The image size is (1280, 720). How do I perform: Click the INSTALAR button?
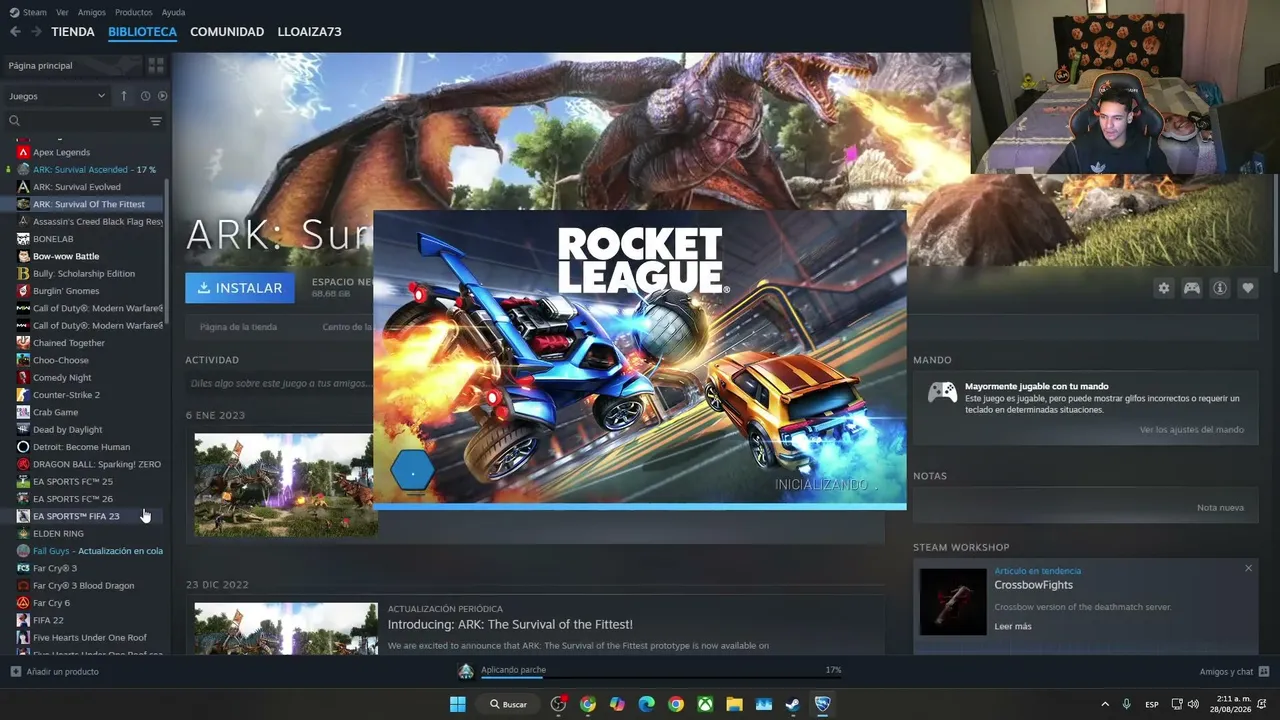[240, 288]
